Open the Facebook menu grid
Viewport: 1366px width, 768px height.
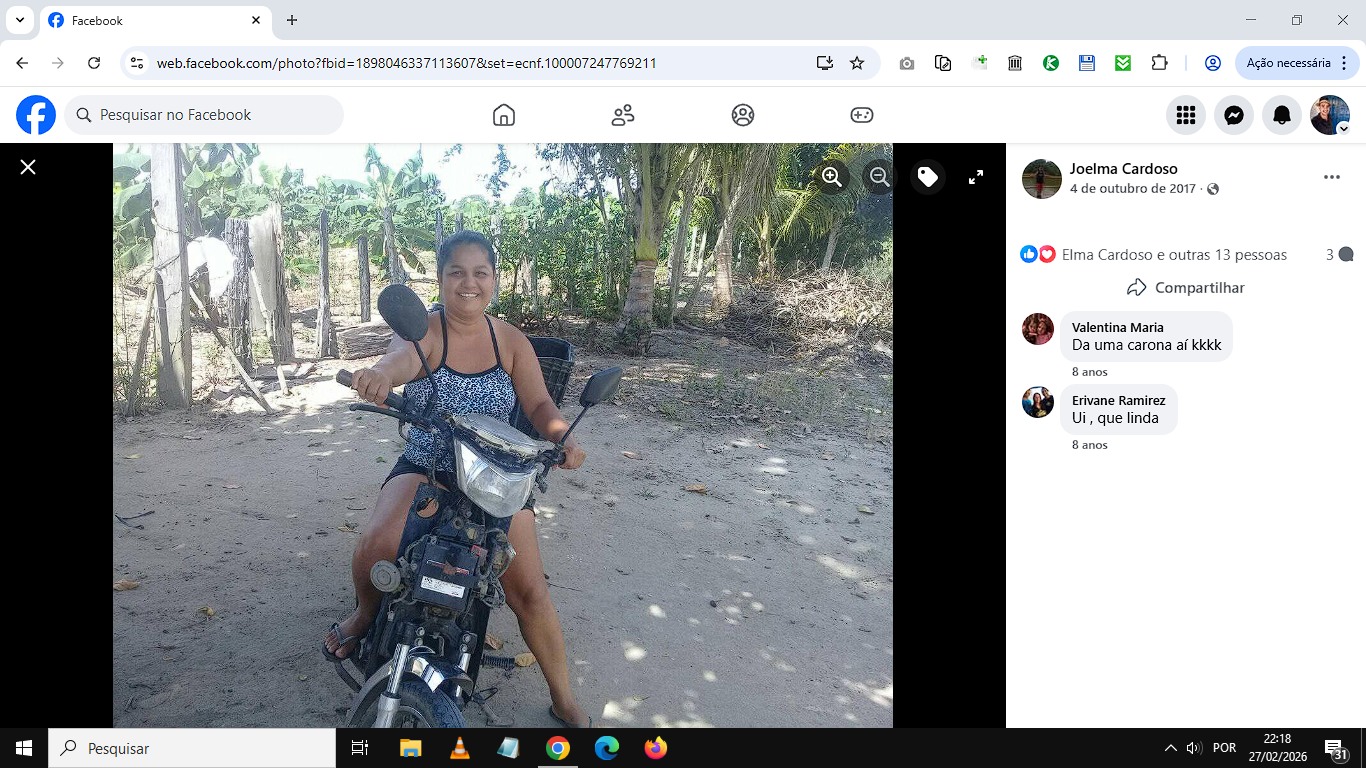[x=1186, y=115]
